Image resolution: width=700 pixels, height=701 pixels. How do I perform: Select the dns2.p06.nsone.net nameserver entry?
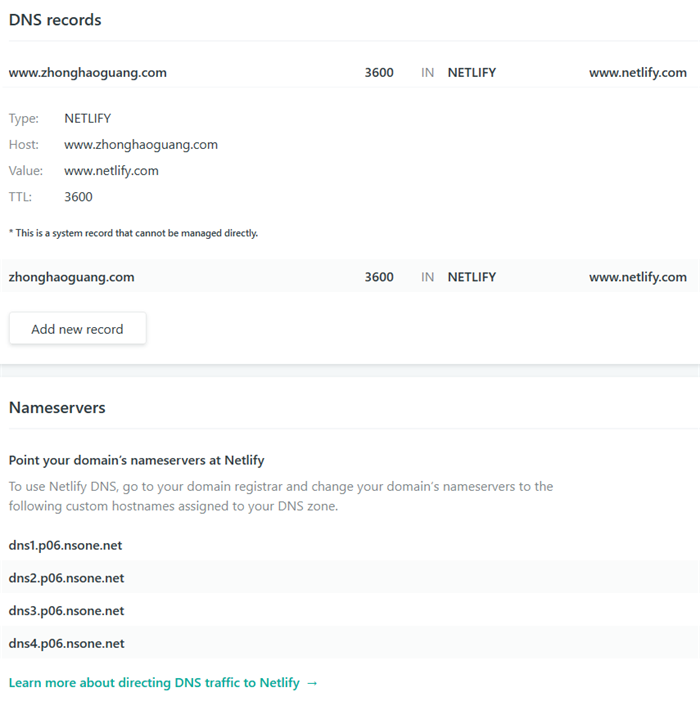click(66, 578)
